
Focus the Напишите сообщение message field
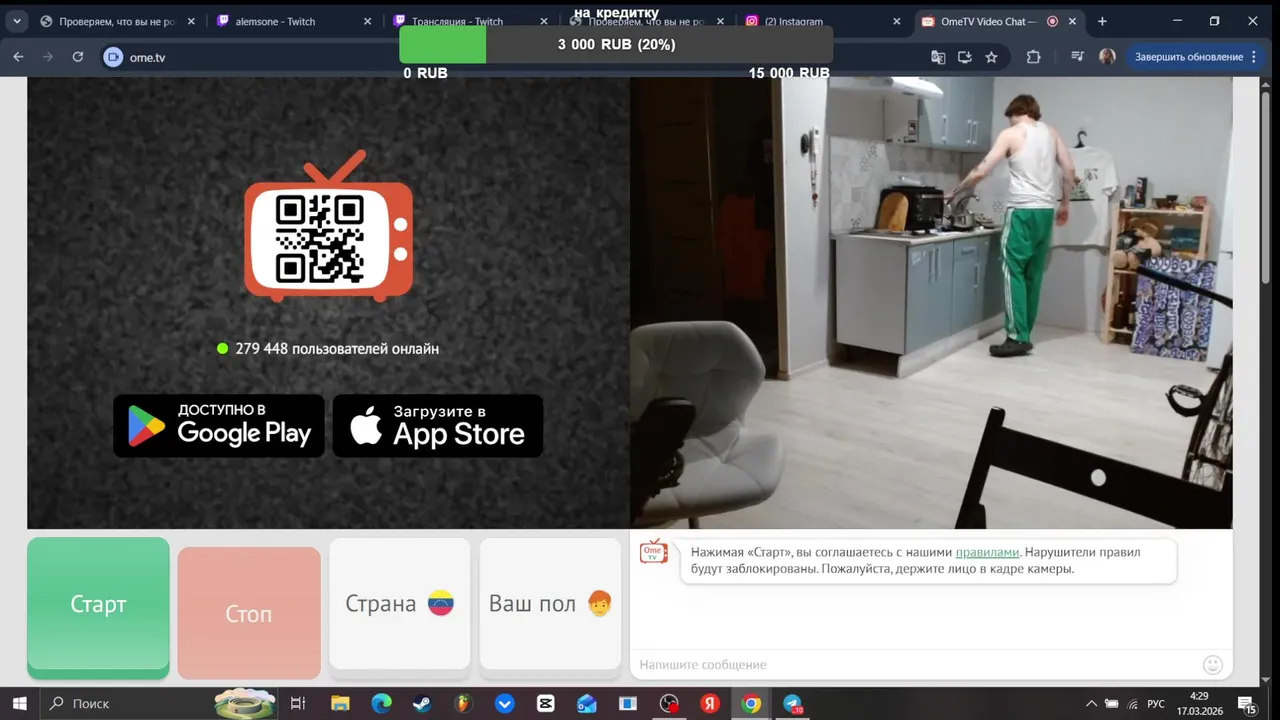915,664
